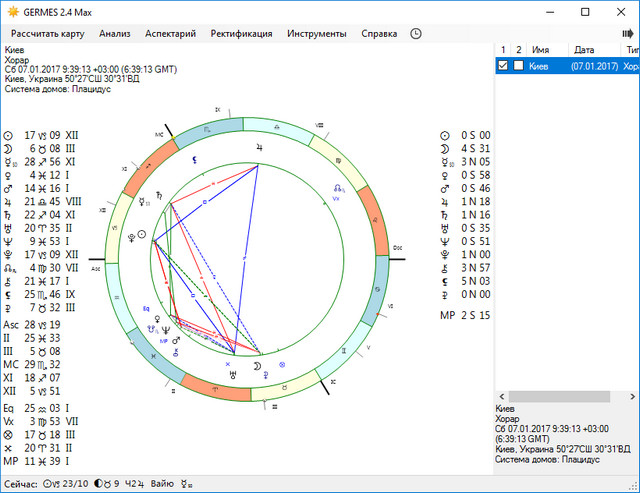Click the arrow icon at top right

pos(628,33)
